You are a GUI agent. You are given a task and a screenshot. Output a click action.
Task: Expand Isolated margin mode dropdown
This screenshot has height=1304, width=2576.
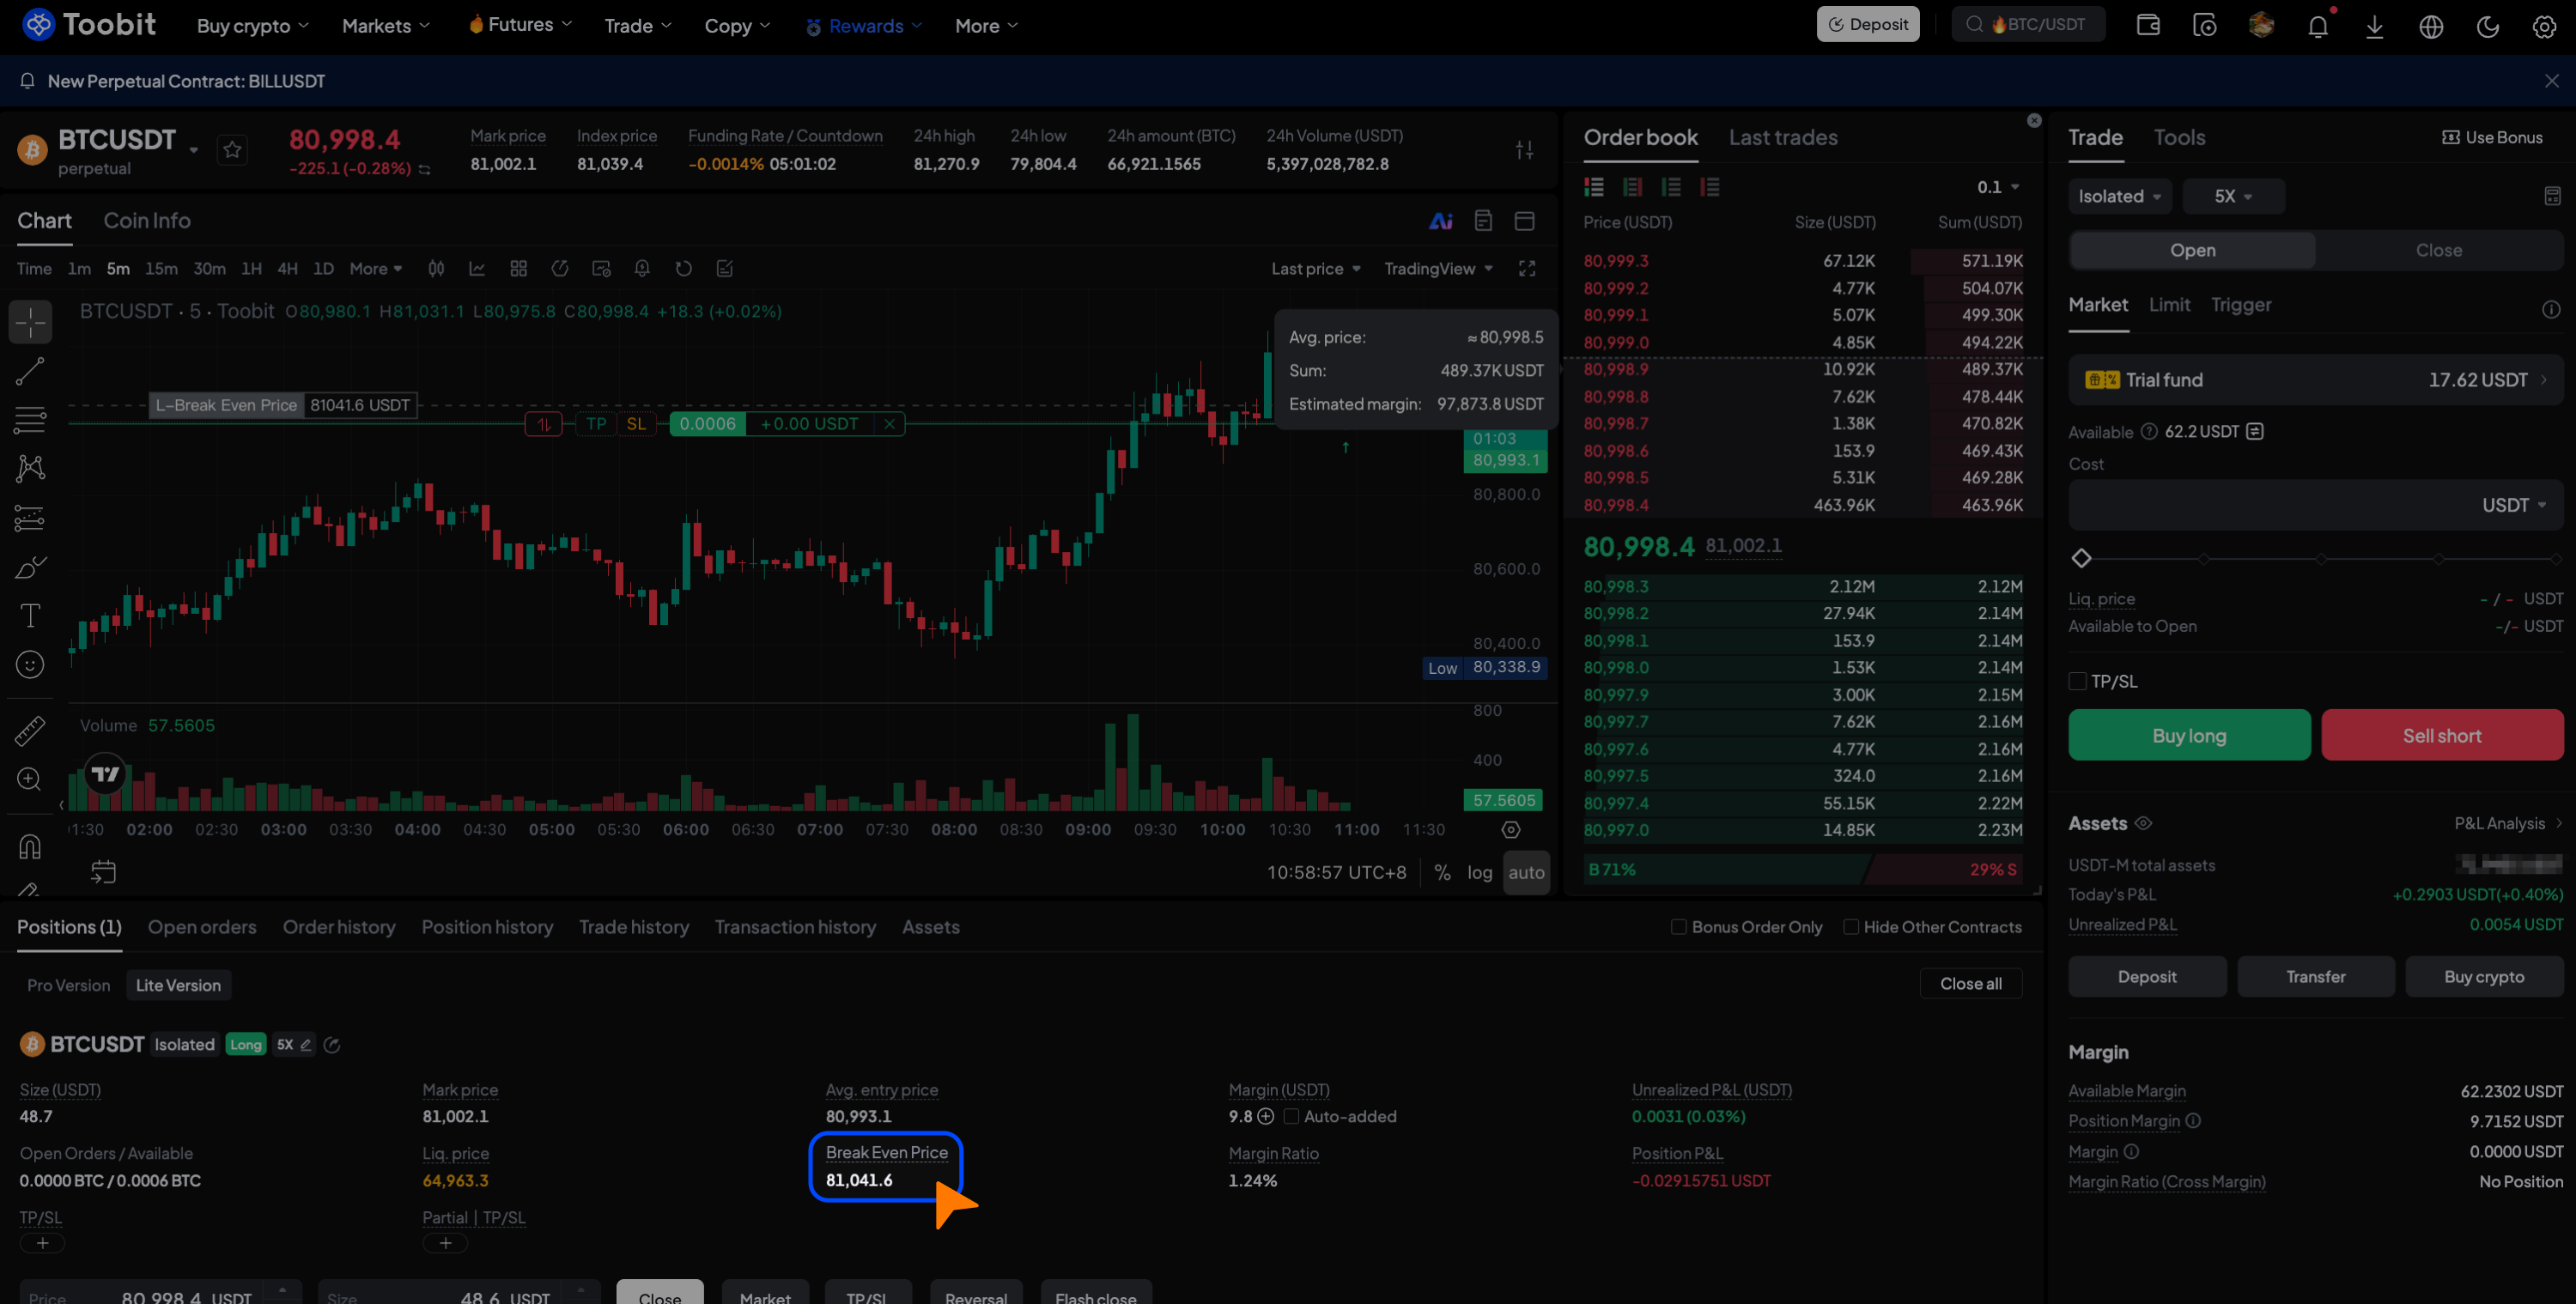[x=2119, y=196]
